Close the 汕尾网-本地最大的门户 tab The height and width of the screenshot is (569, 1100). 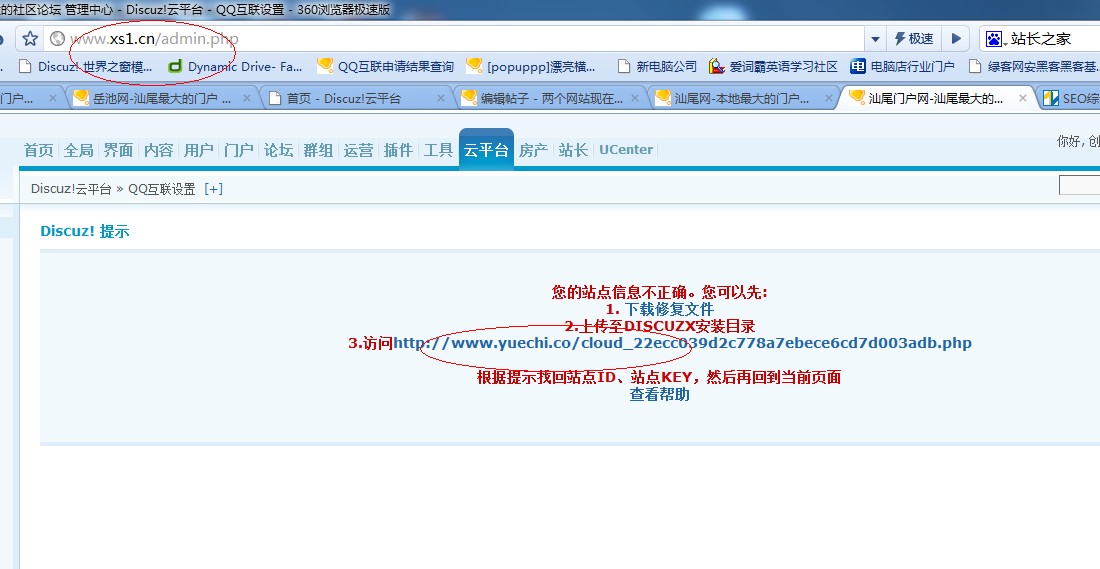829,98
